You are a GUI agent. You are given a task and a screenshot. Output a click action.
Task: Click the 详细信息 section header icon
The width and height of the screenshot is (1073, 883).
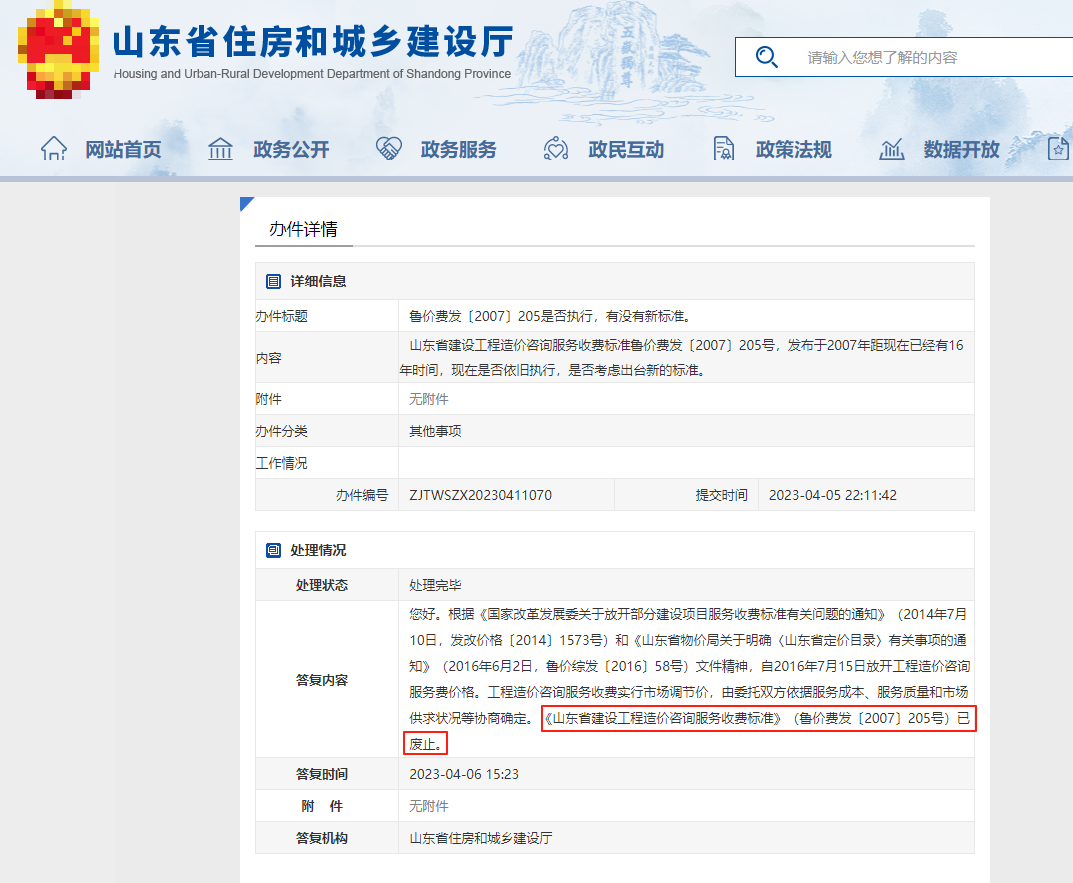point(271,281)
